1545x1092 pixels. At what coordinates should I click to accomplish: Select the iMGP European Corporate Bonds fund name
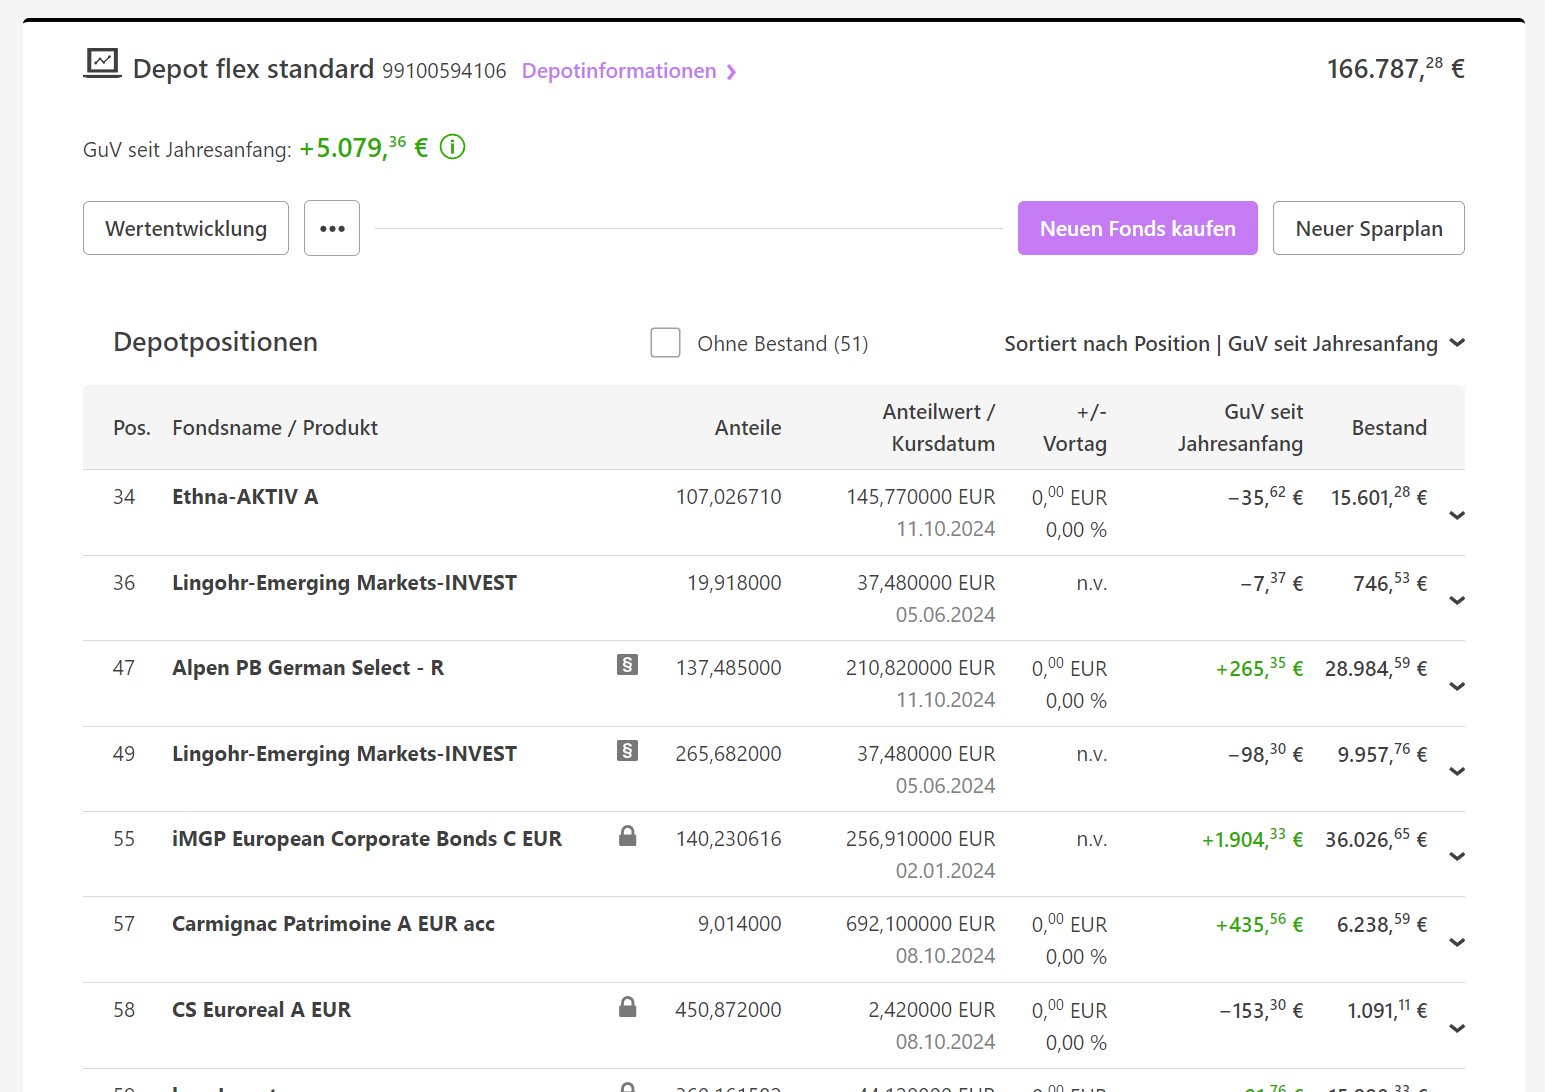coord(367,839)
